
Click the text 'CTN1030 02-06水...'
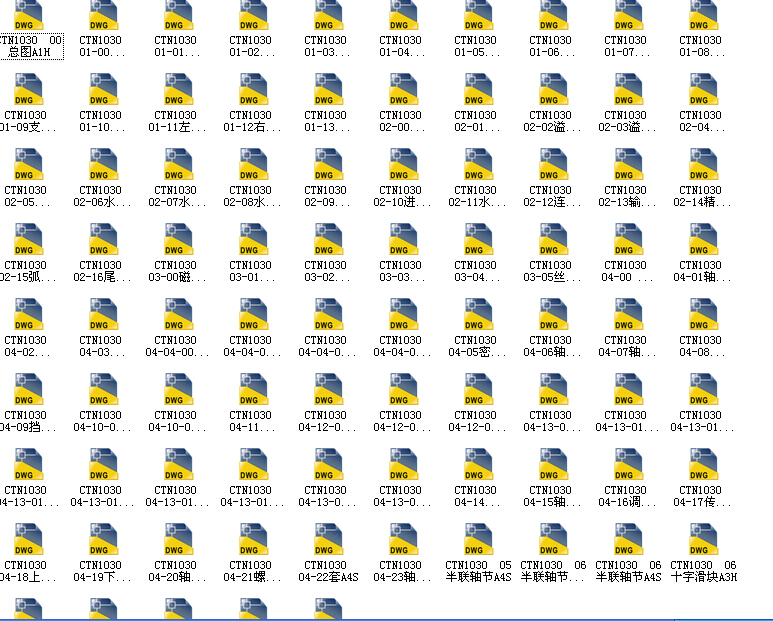pos(102,196)
